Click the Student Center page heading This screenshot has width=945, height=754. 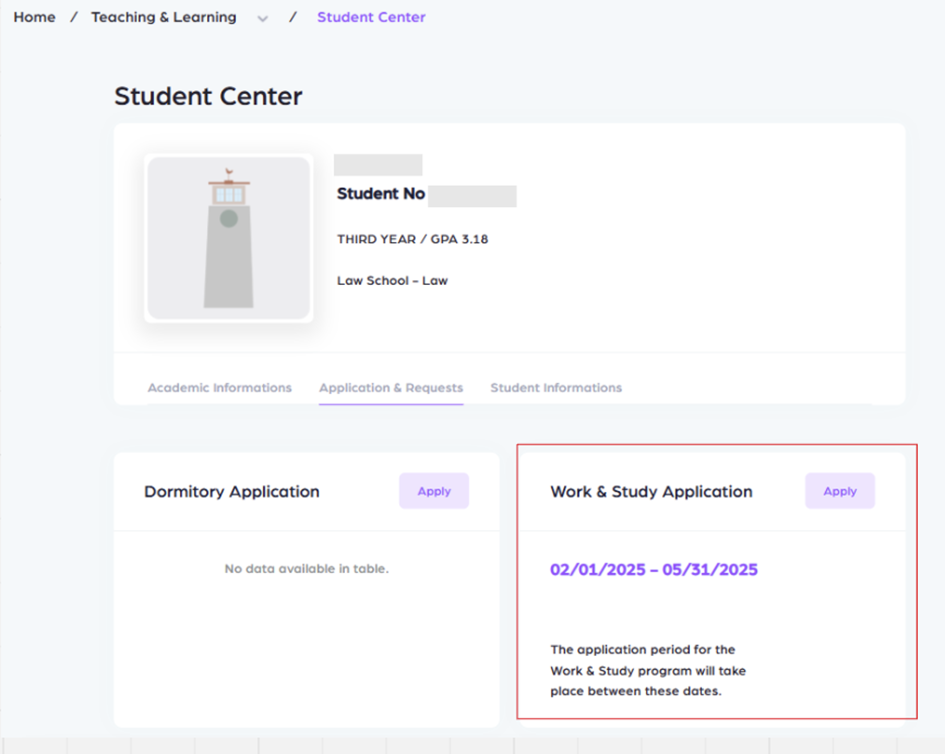[208, 96]
